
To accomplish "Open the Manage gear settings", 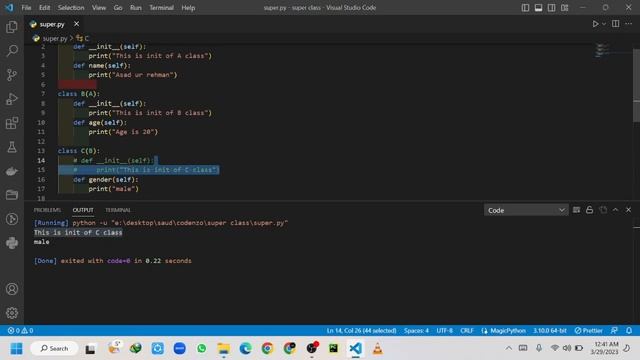I will coord(12,313).
